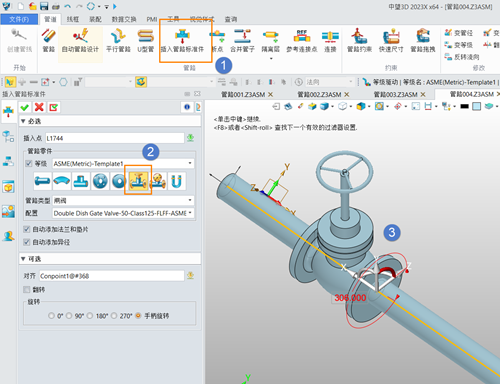The width and height of the screenshot is (500, 384).
Task: Switch to the 线框 ribbon tab
Action: [72, 19]
